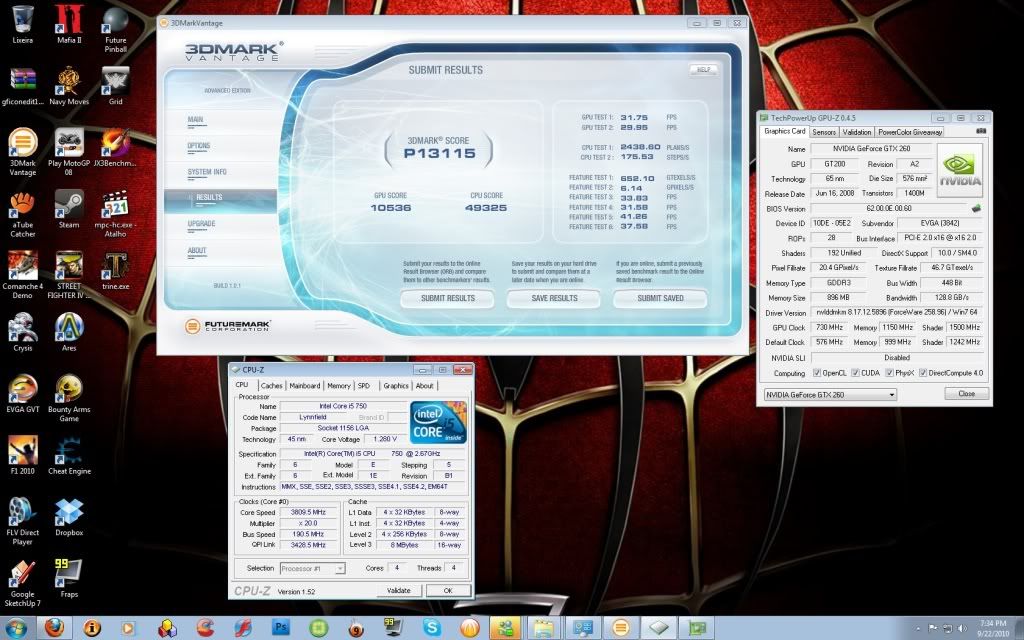Click the GPU-Z screenshot camera icon
Screen dimensions: 1024x640
coord(981,131)
